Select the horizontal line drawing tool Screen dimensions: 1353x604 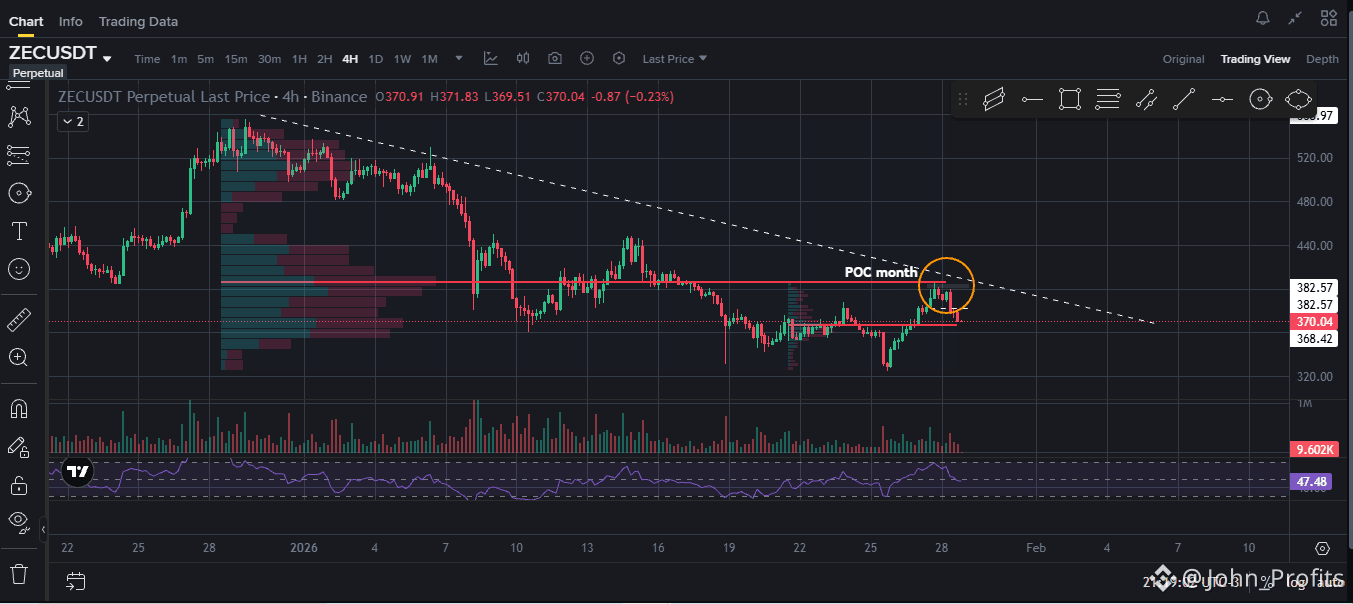click(1222, 99)
